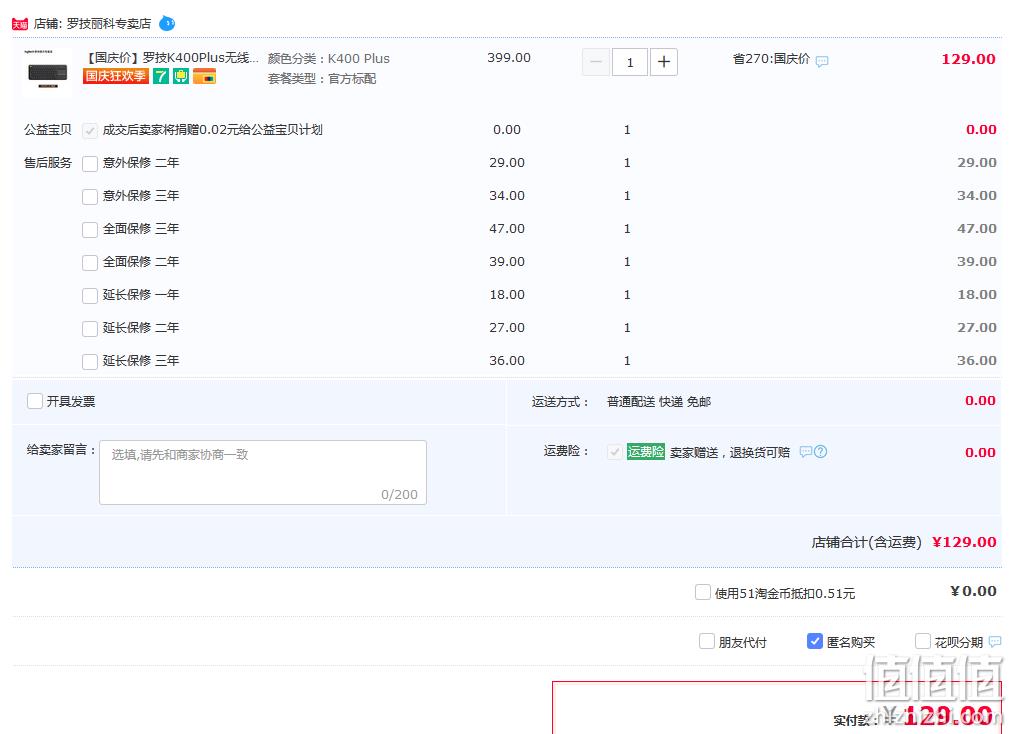The height and width of the screenshot is (734, 1013).
Task: Click the 店铺合计(含运费) ¥129.00 total
Action: tap(904, 542)
